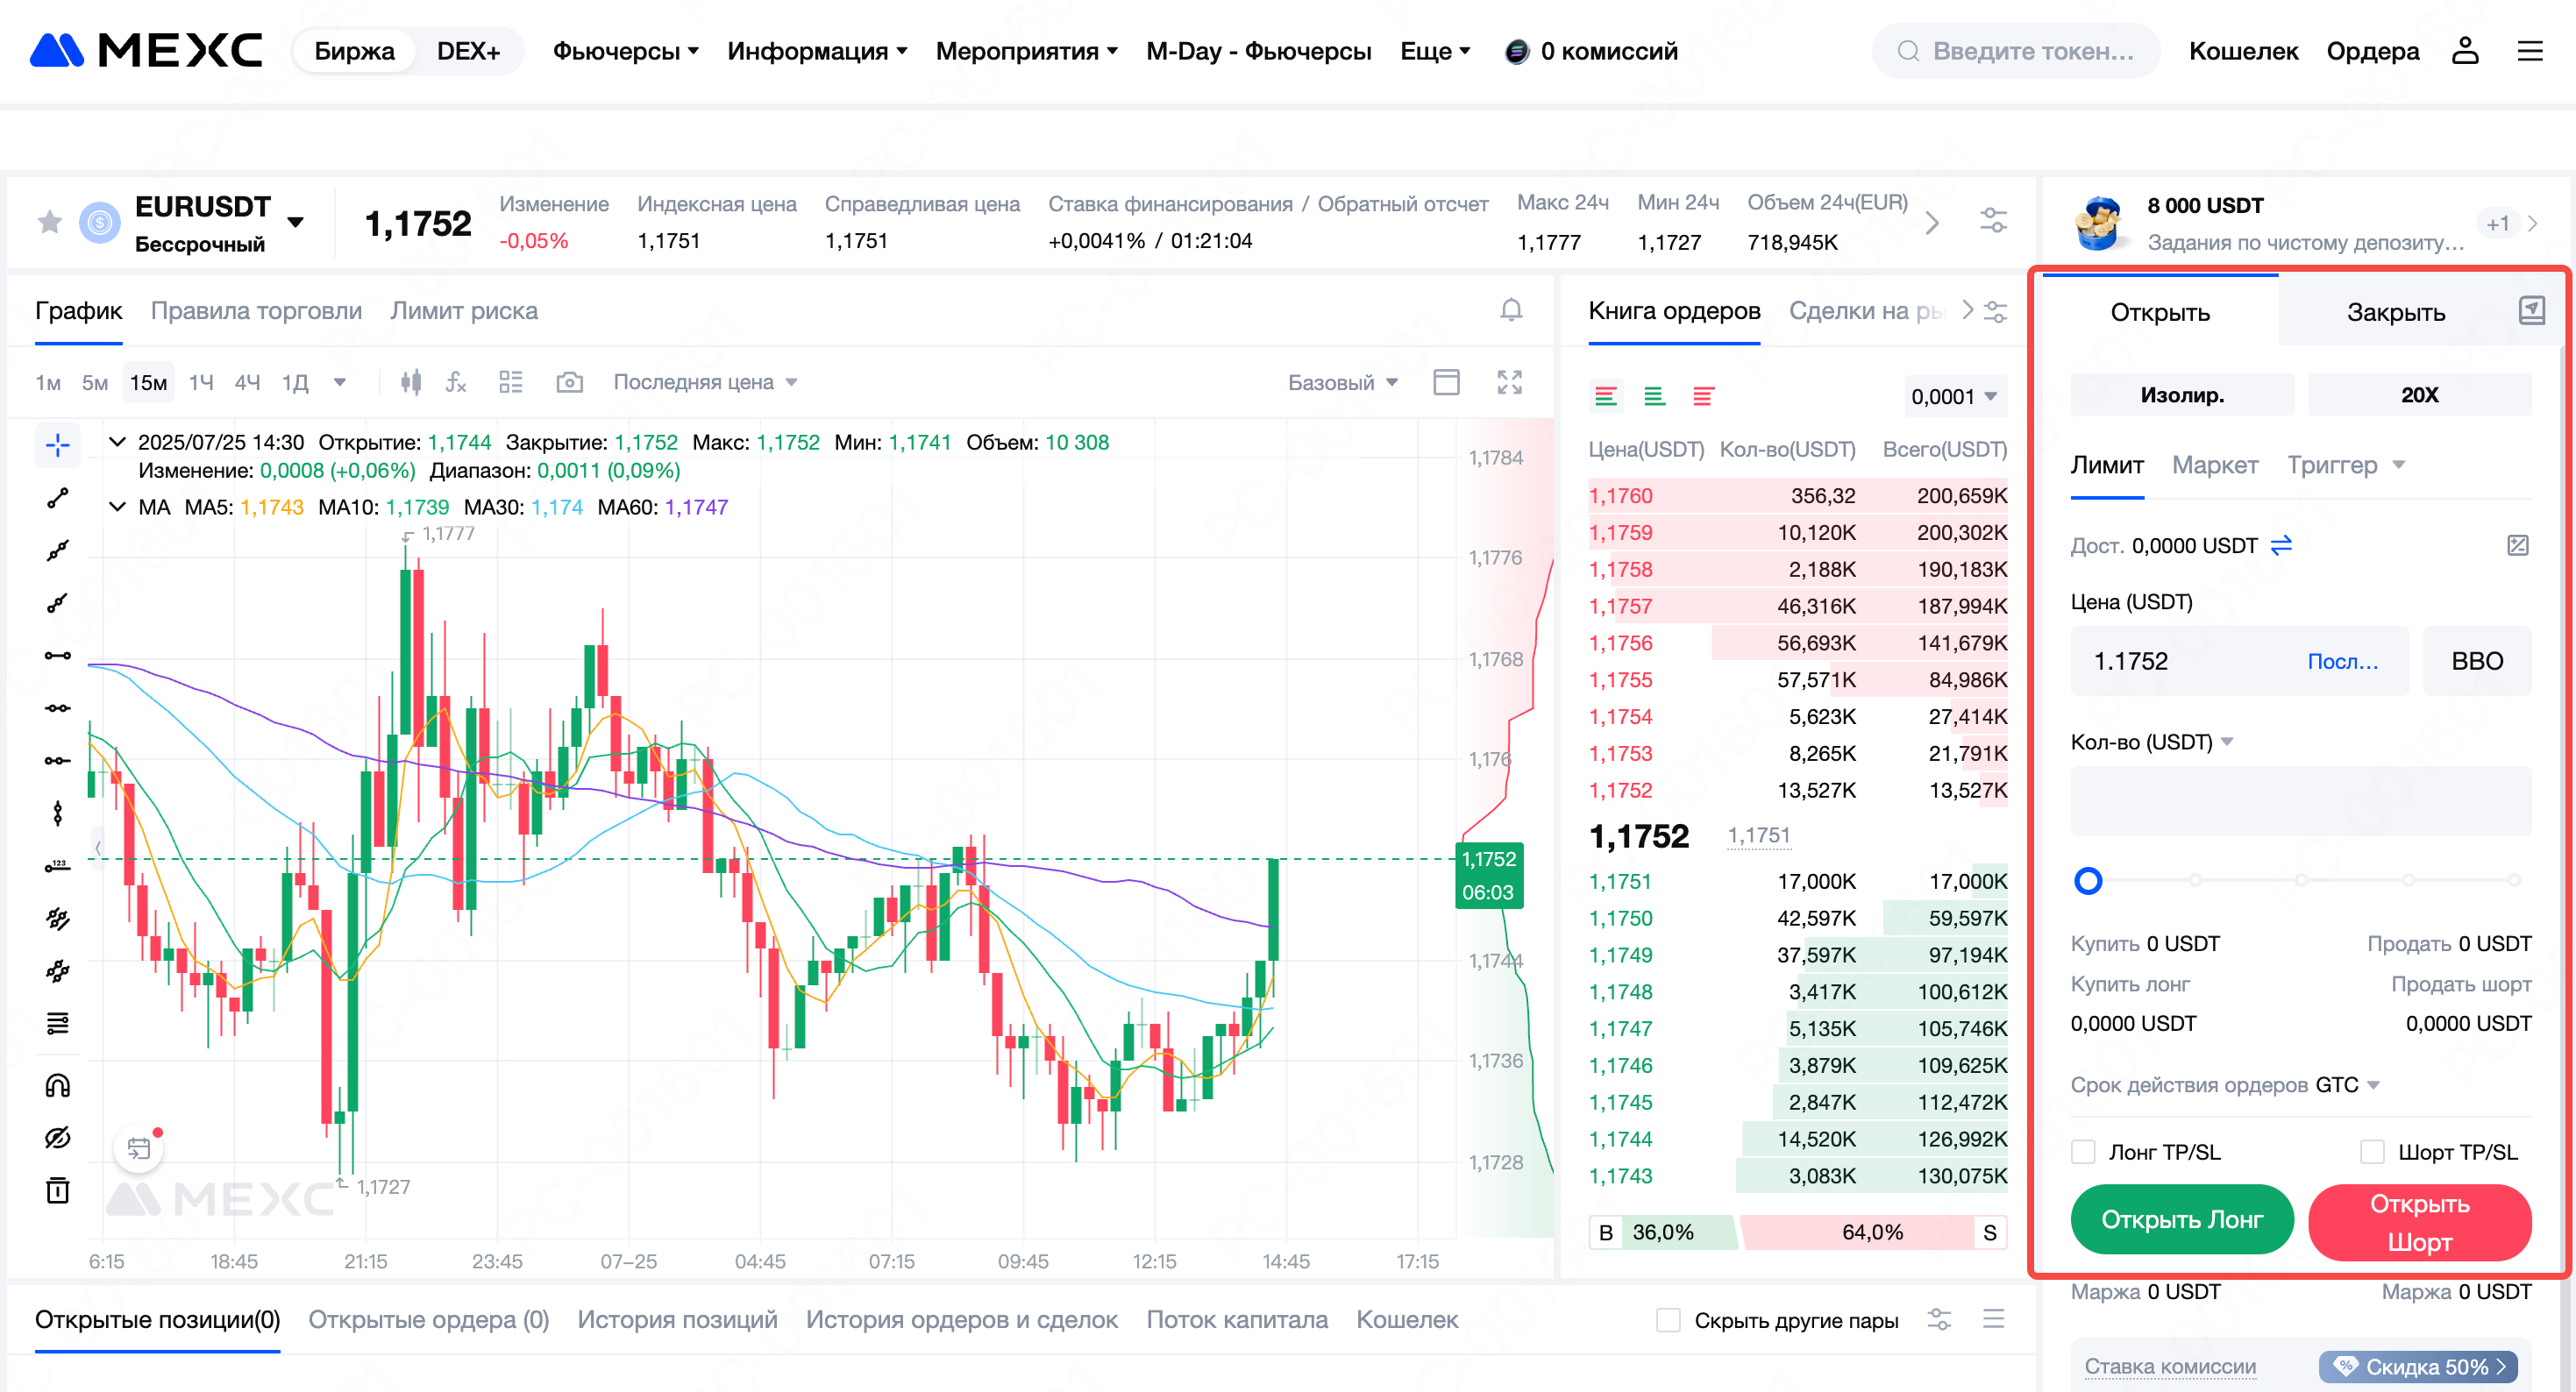
Task: Switch to Правила торговли tab
Action: [x=256, y=311]
